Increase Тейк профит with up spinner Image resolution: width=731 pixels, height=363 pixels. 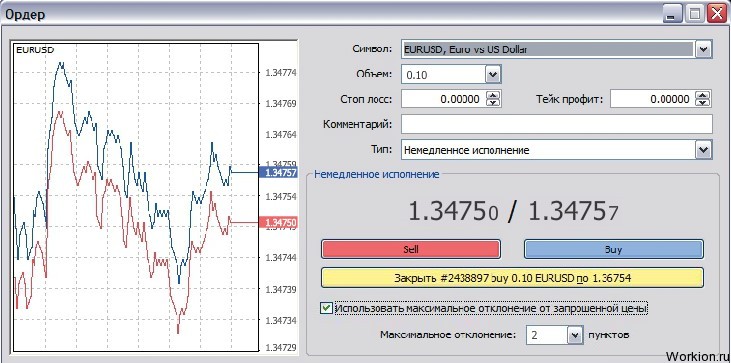click(703, 95)
